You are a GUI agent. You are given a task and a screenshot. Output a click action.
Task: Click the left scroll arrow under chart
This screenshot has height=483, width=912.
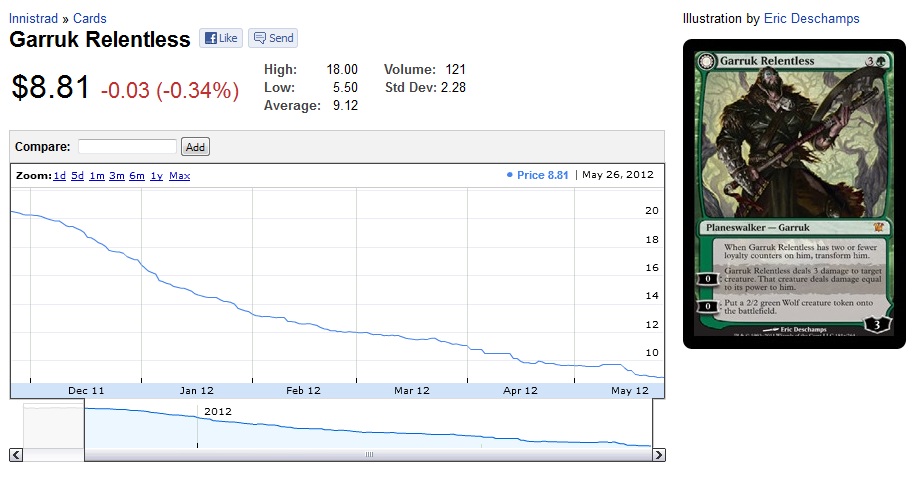tap(16, 455)
